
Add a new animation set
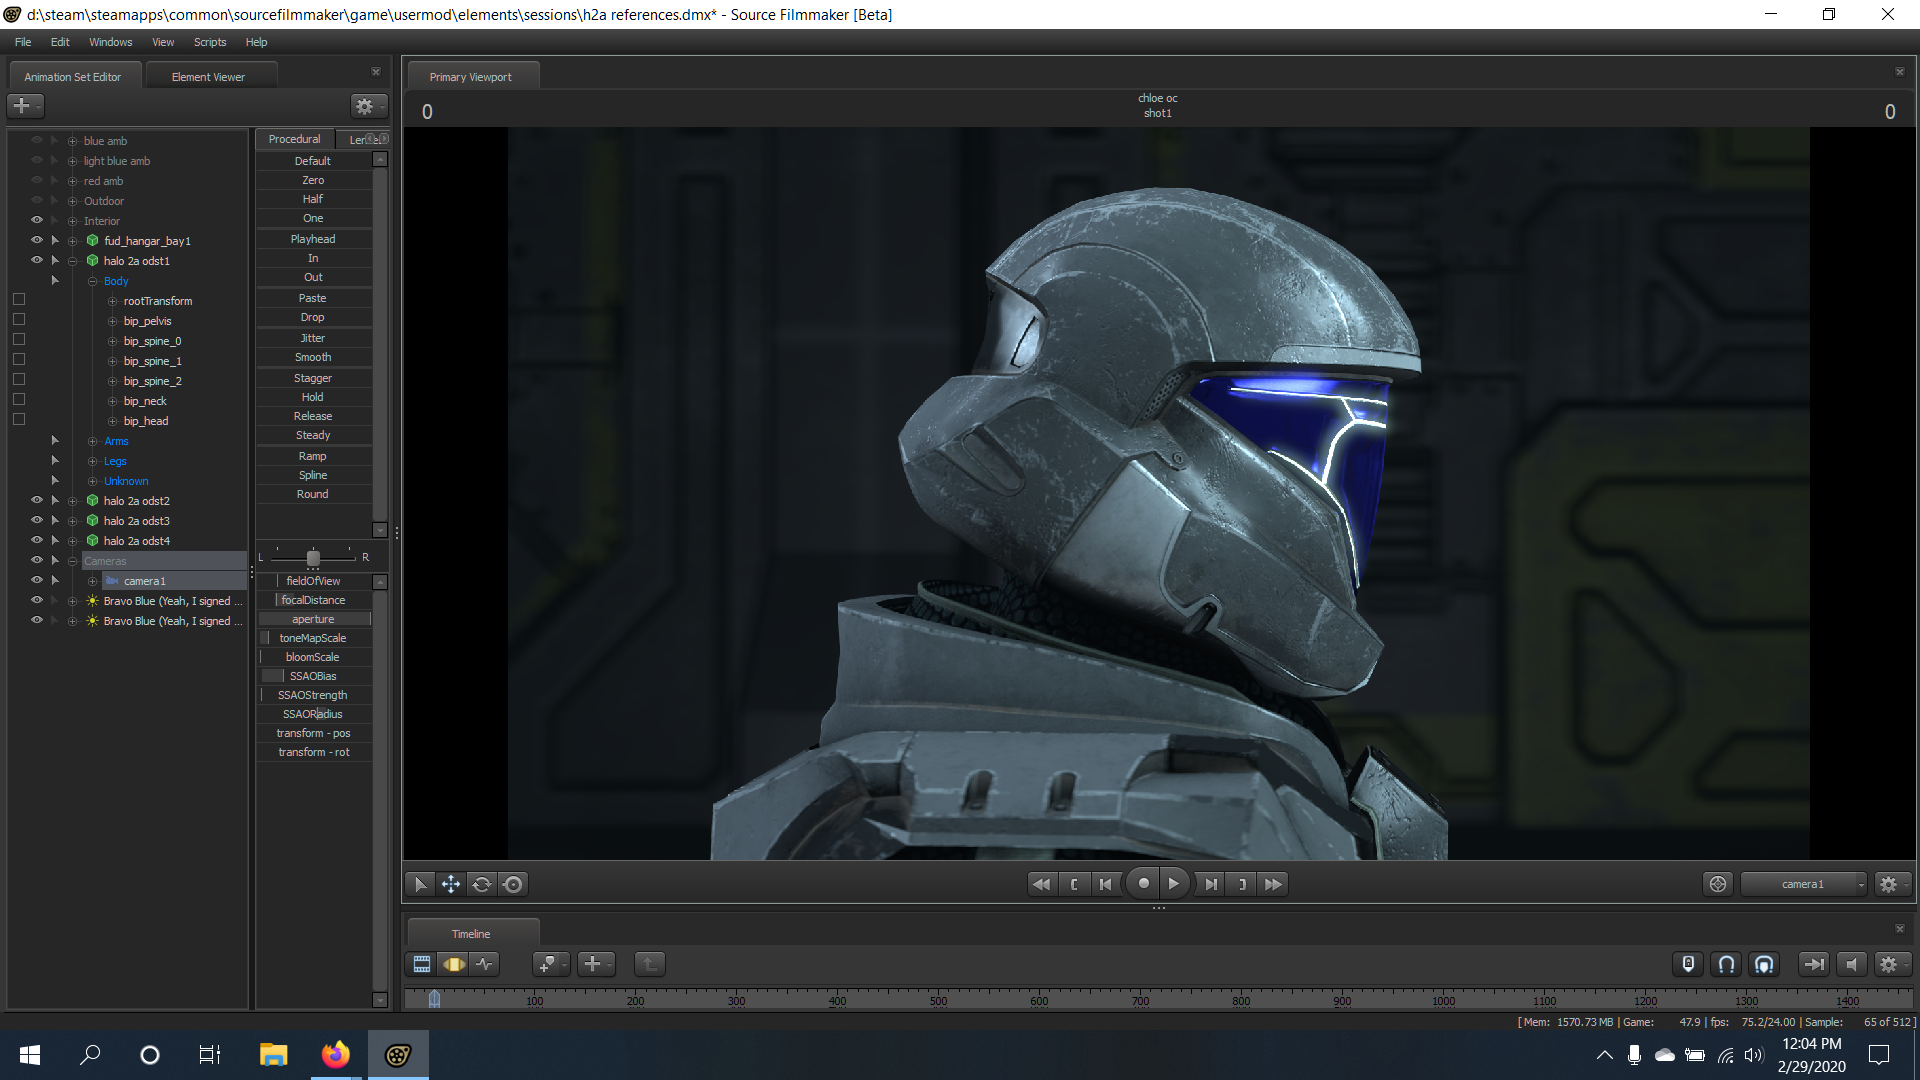25,106
